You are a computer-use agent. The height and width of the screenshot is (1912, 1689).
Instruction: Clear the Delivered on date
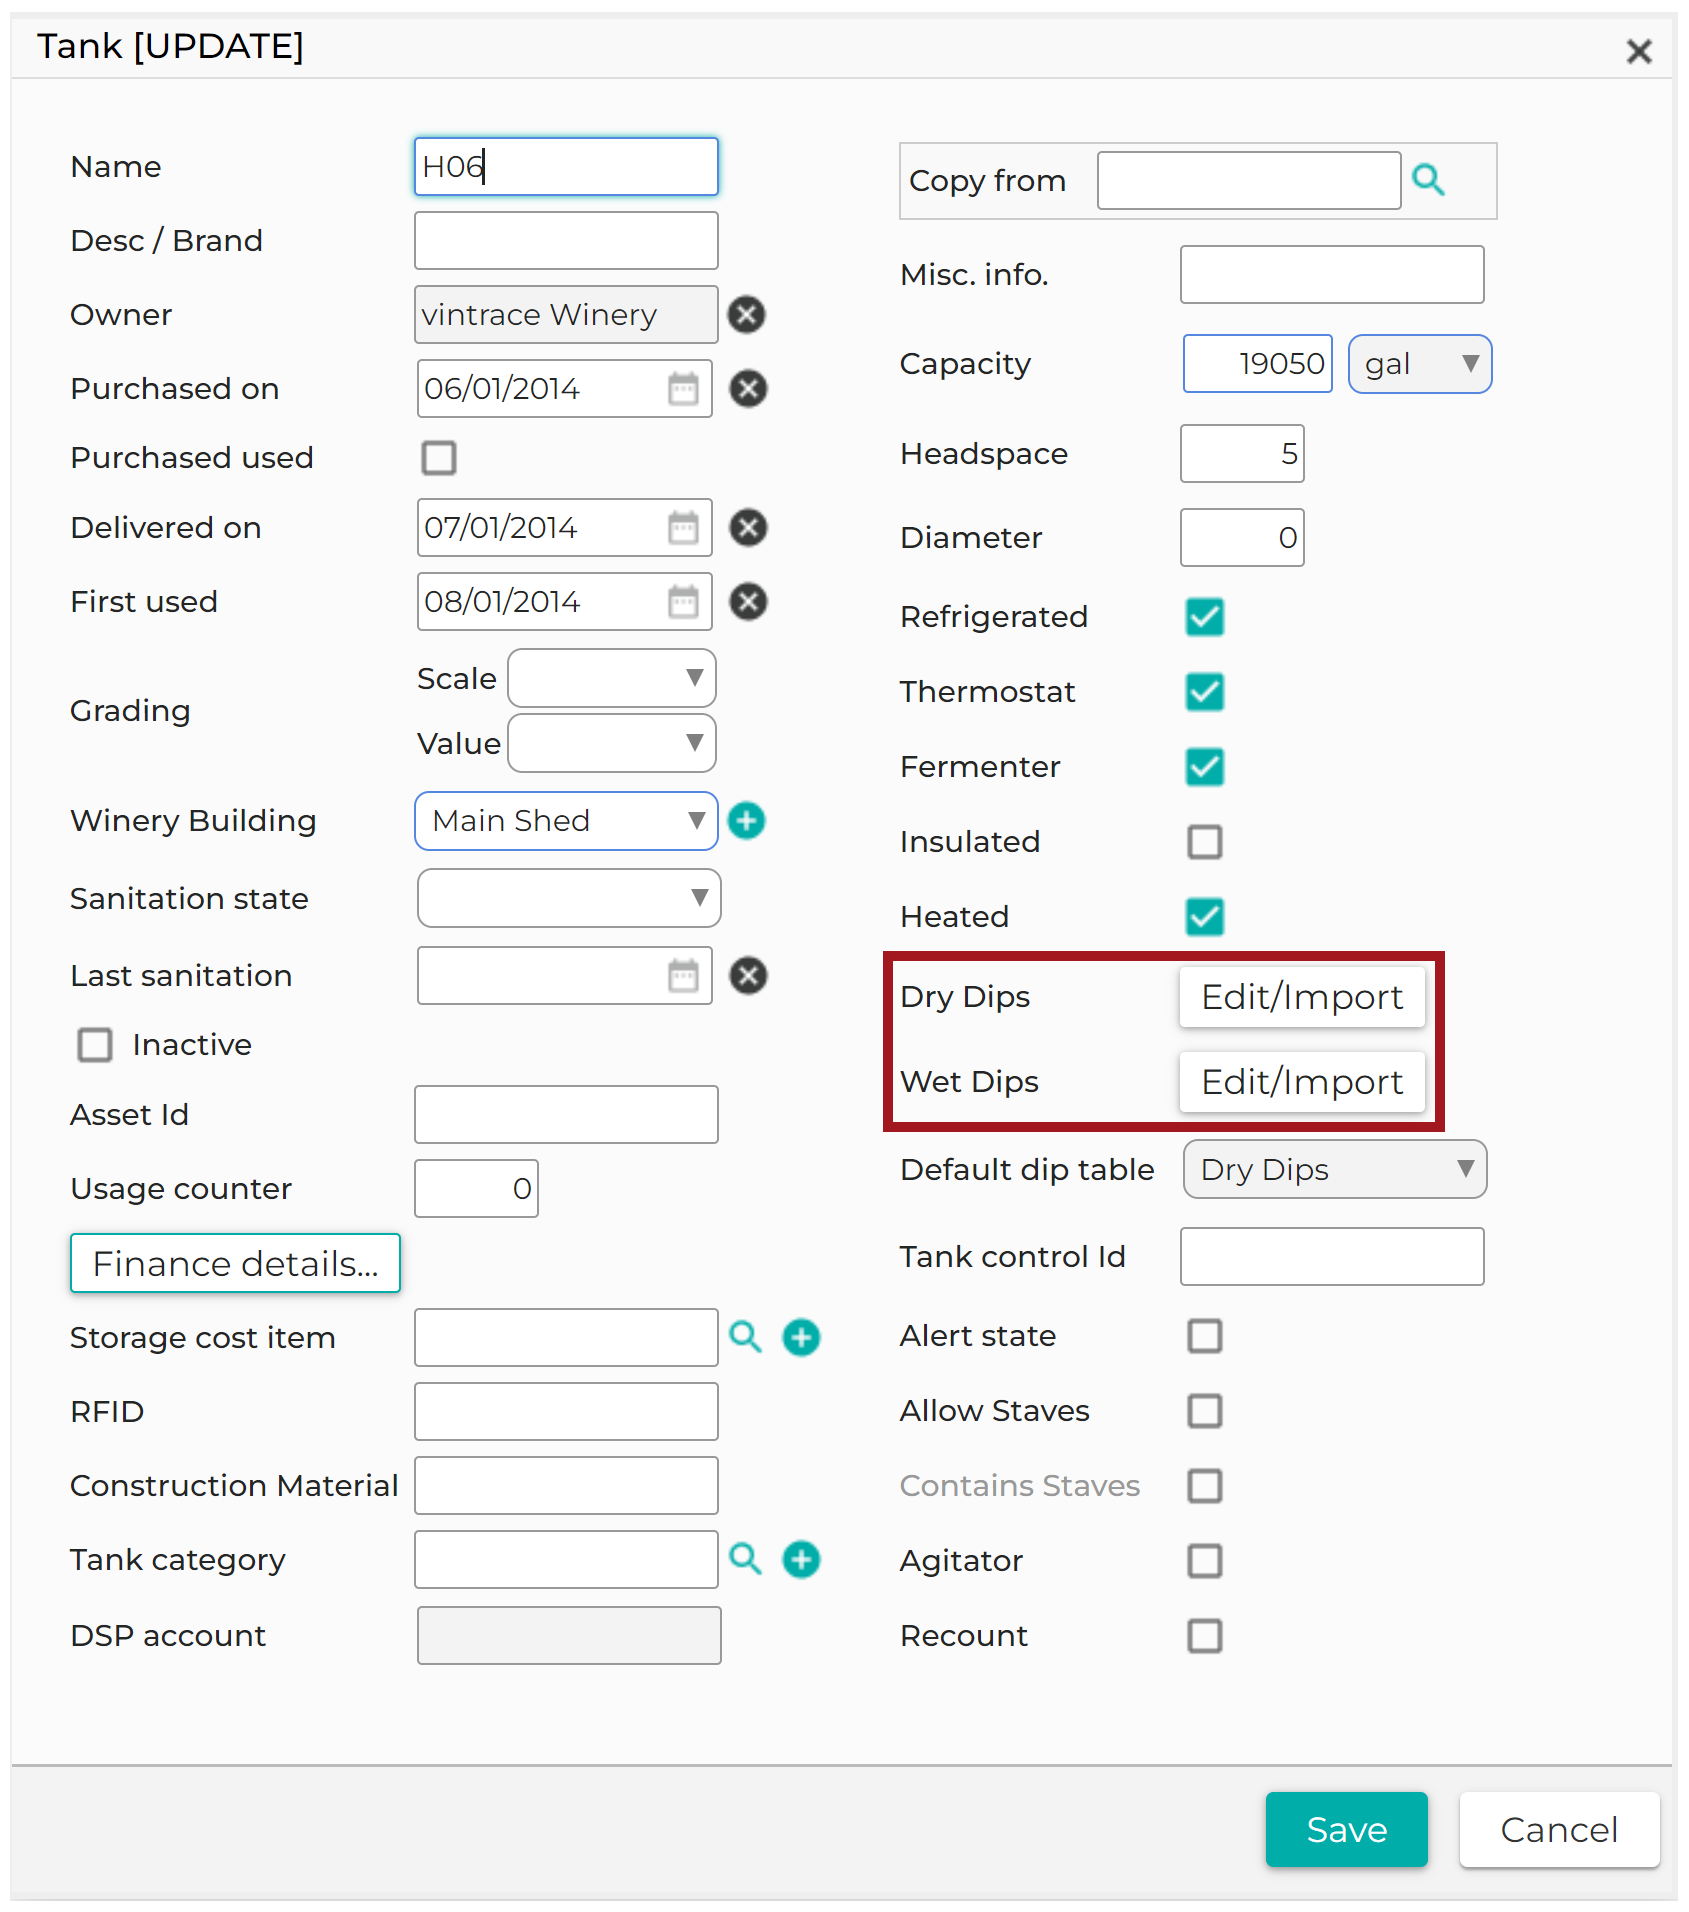[x=747, y=528]
